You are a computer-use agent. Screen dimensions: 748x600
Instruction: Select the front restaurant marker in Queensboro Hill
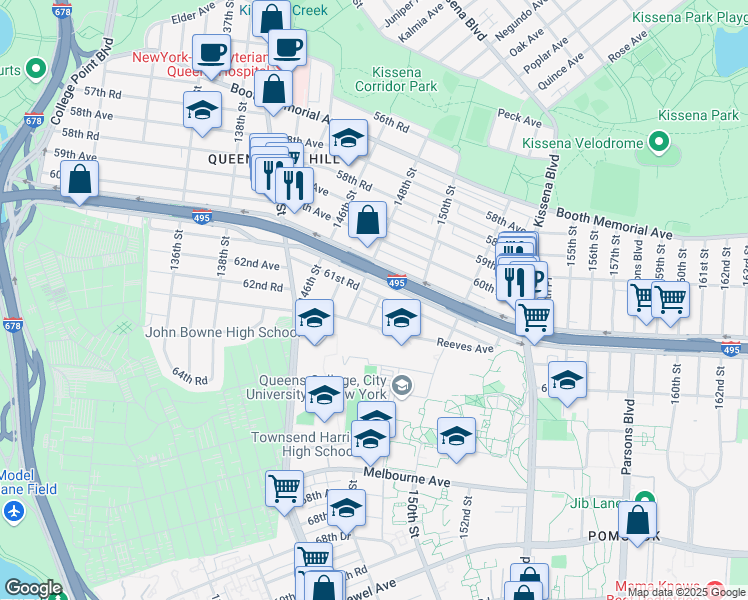[x=294, y=189]
